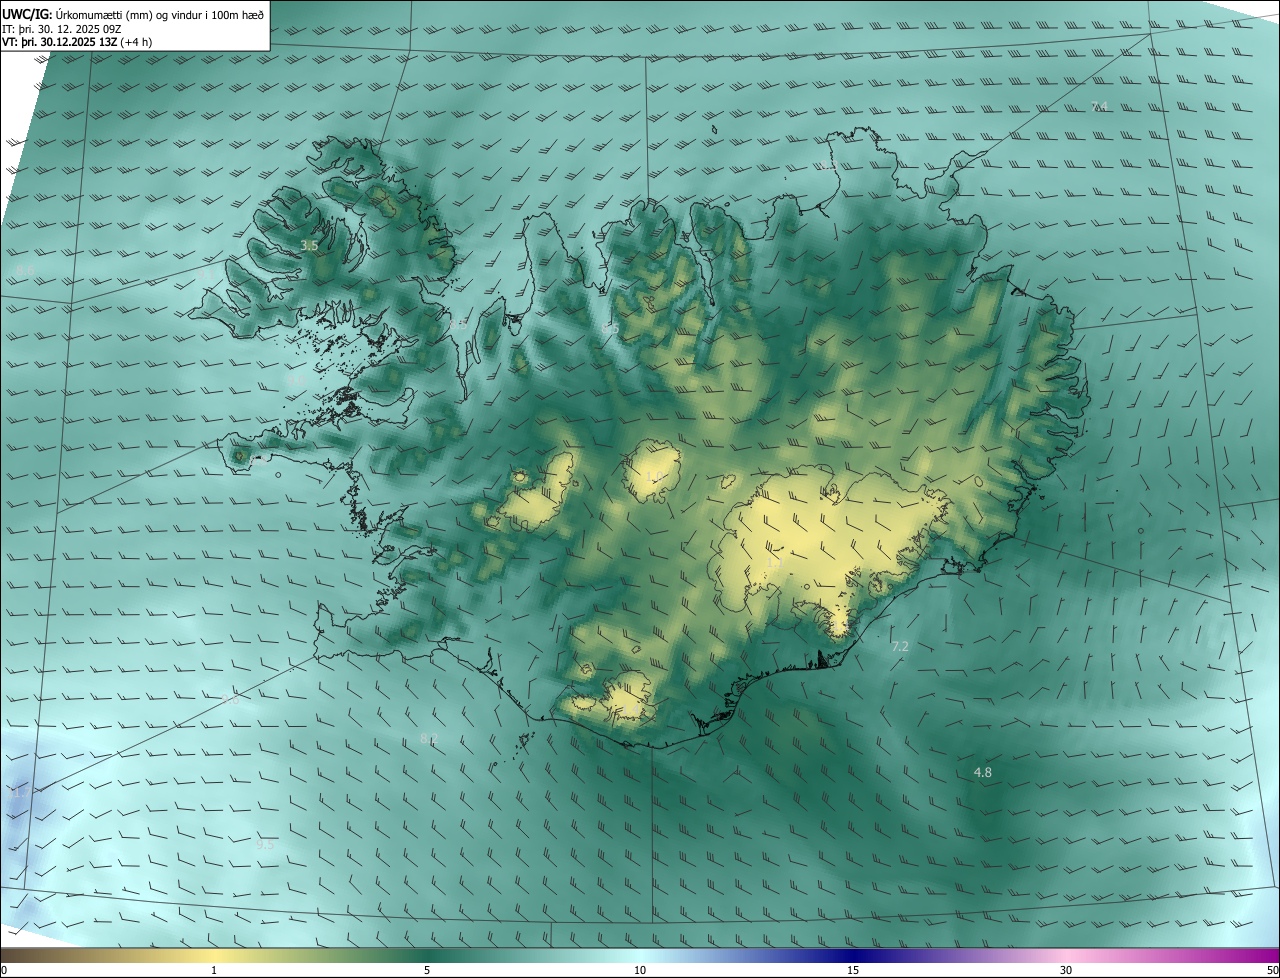
Task: Click the '9.6' value southwest of Reykjanes
Action: 231,699
